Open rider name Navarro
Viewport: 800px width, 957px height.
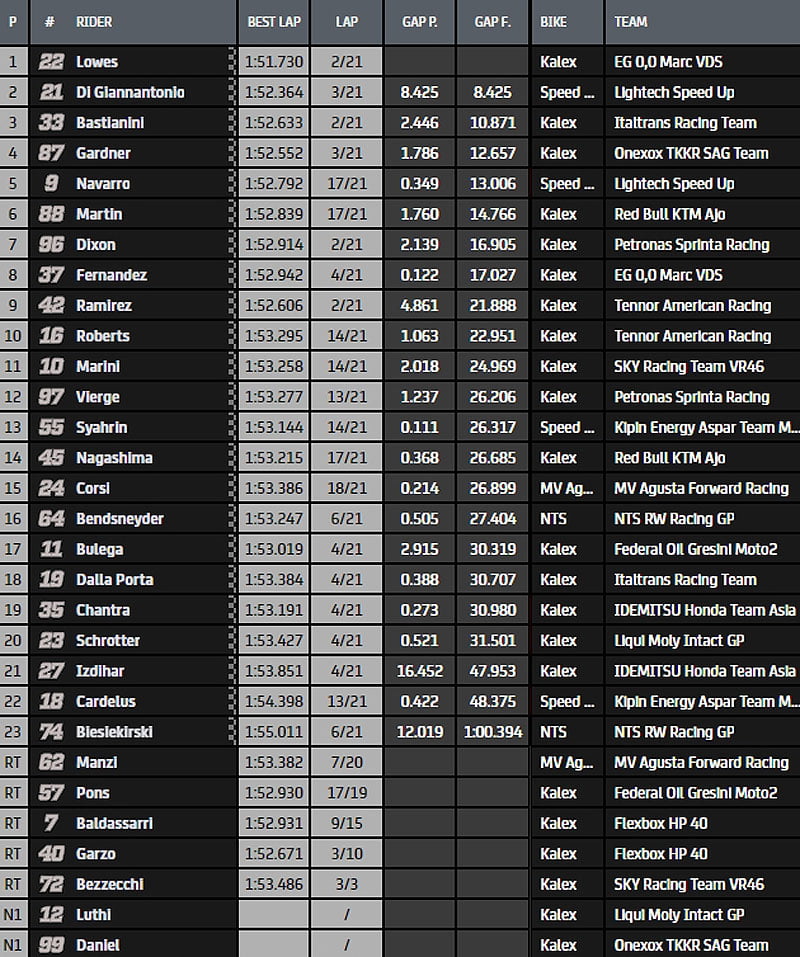click(x=103, y=184)
